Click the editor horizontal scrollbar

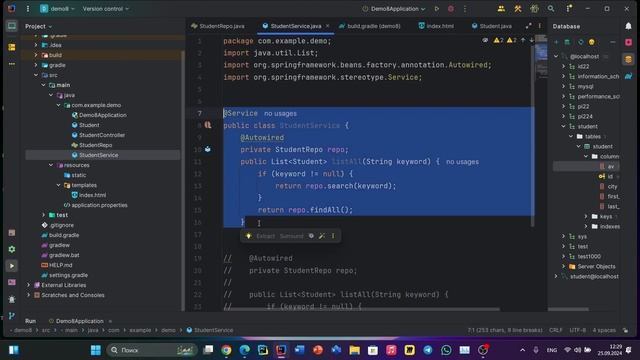361,309
